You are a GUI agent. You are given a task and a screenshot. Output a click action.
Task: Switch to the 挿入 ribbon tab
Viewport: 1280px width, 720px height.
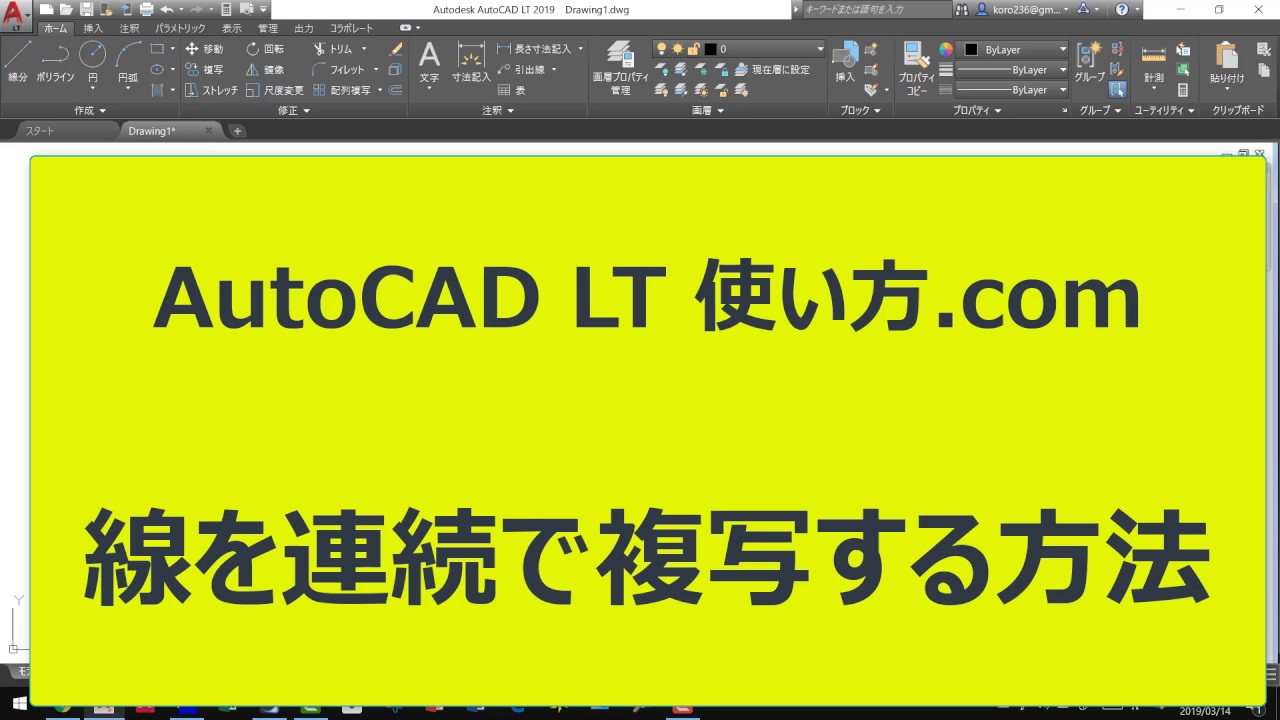click(x=93, y=28)
